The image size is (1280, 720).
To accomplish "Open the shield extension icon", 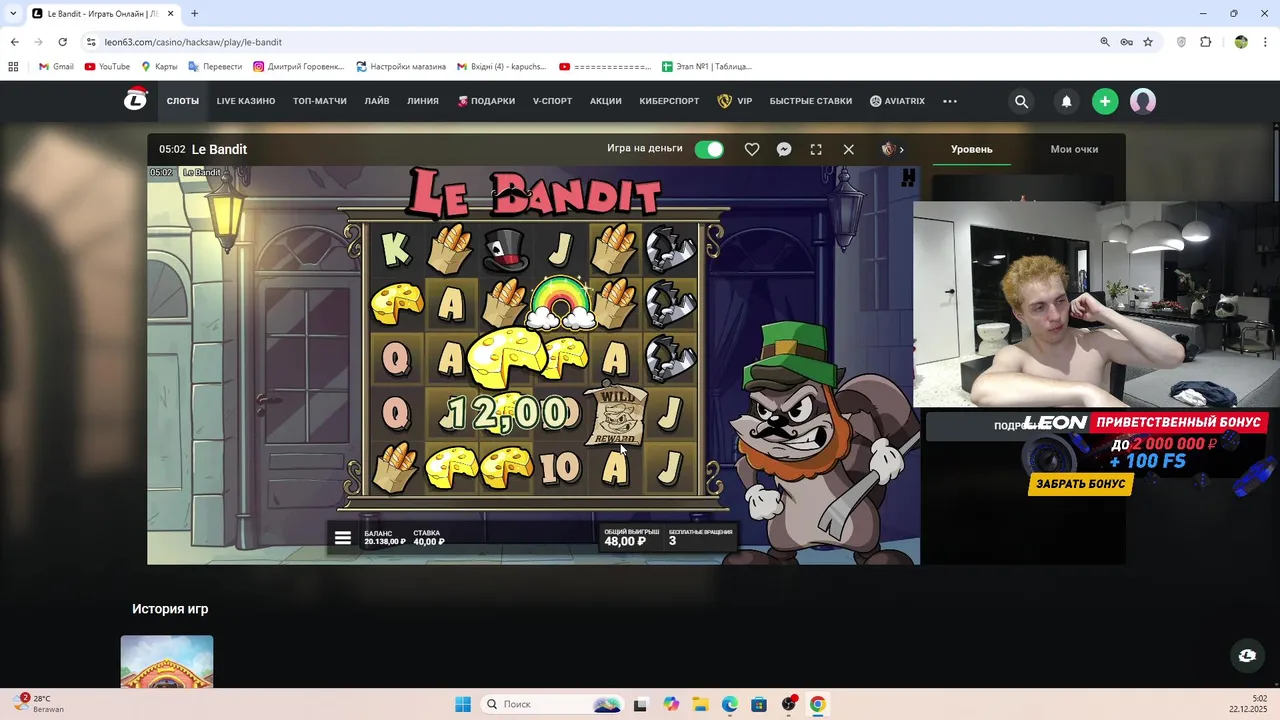I will pyautogui.click(x=1181, y=42).
